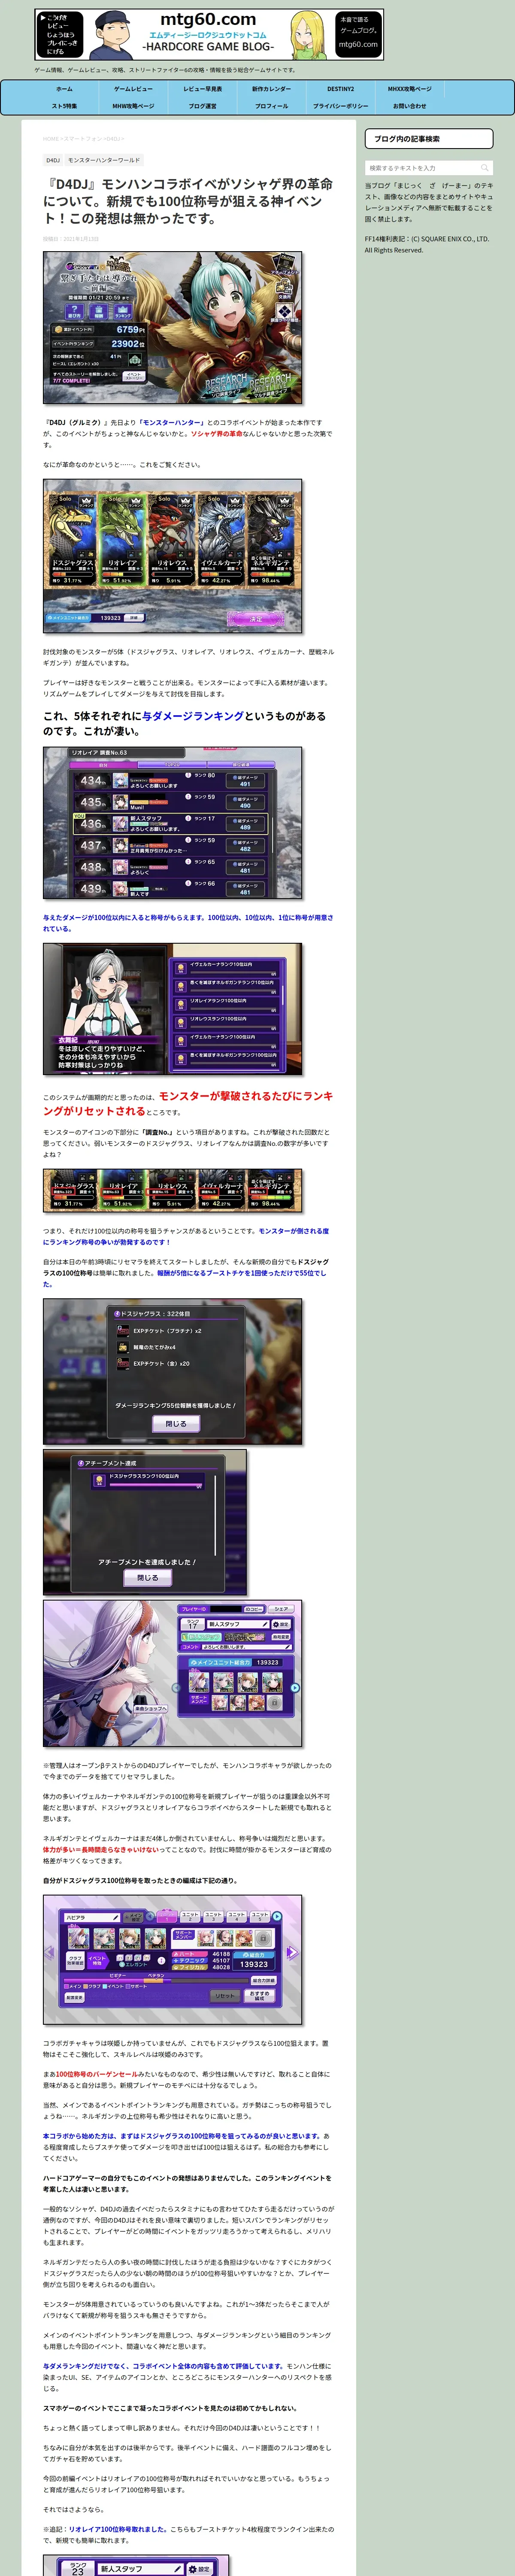Screen dimensions: 515x2576
Task: Focus the sidebar search text field
Action: (421, 168)
